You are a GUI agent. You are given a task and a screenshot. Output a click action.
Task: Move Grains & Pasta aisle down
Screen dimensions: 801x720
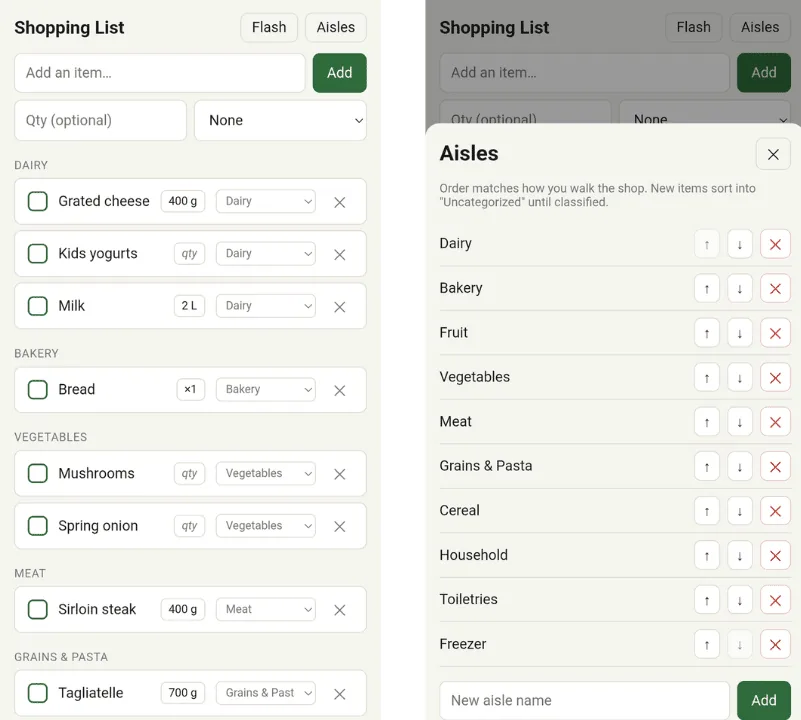pyautogui.click(x=739, y=467)
